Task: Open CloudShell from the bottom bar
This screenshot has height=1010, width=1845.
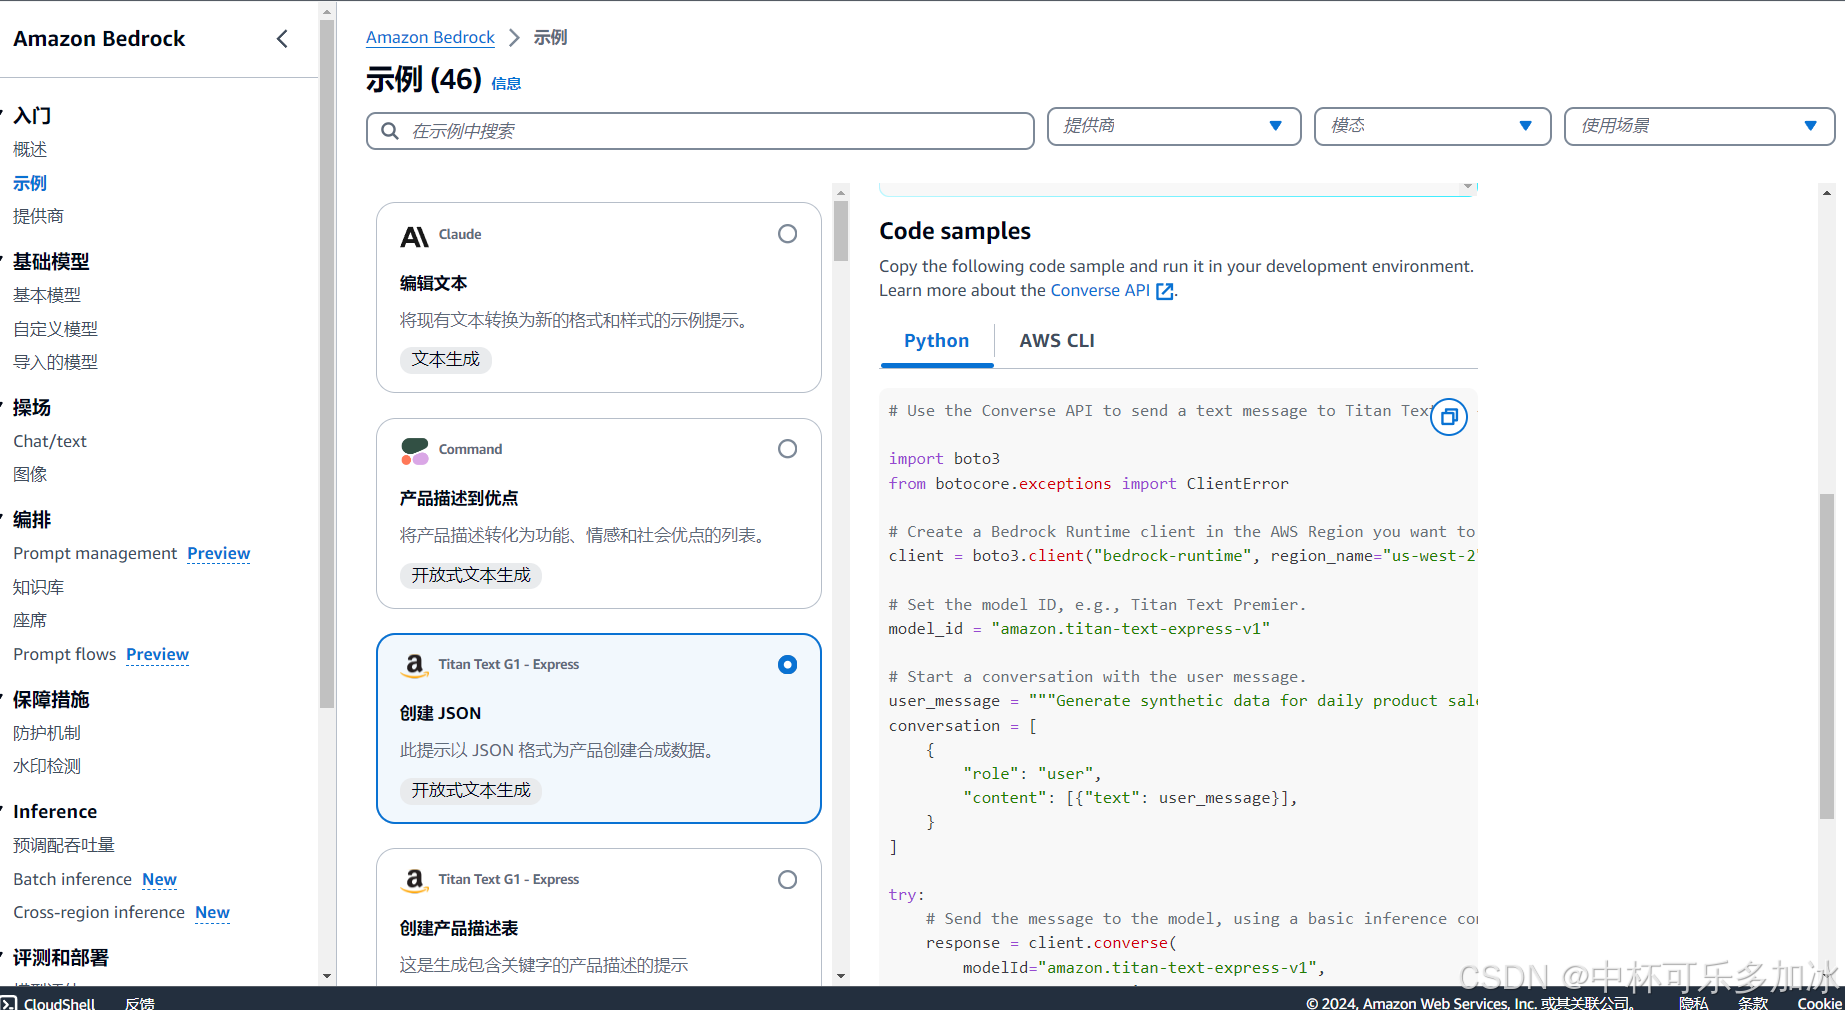Action: (49, 1003)
